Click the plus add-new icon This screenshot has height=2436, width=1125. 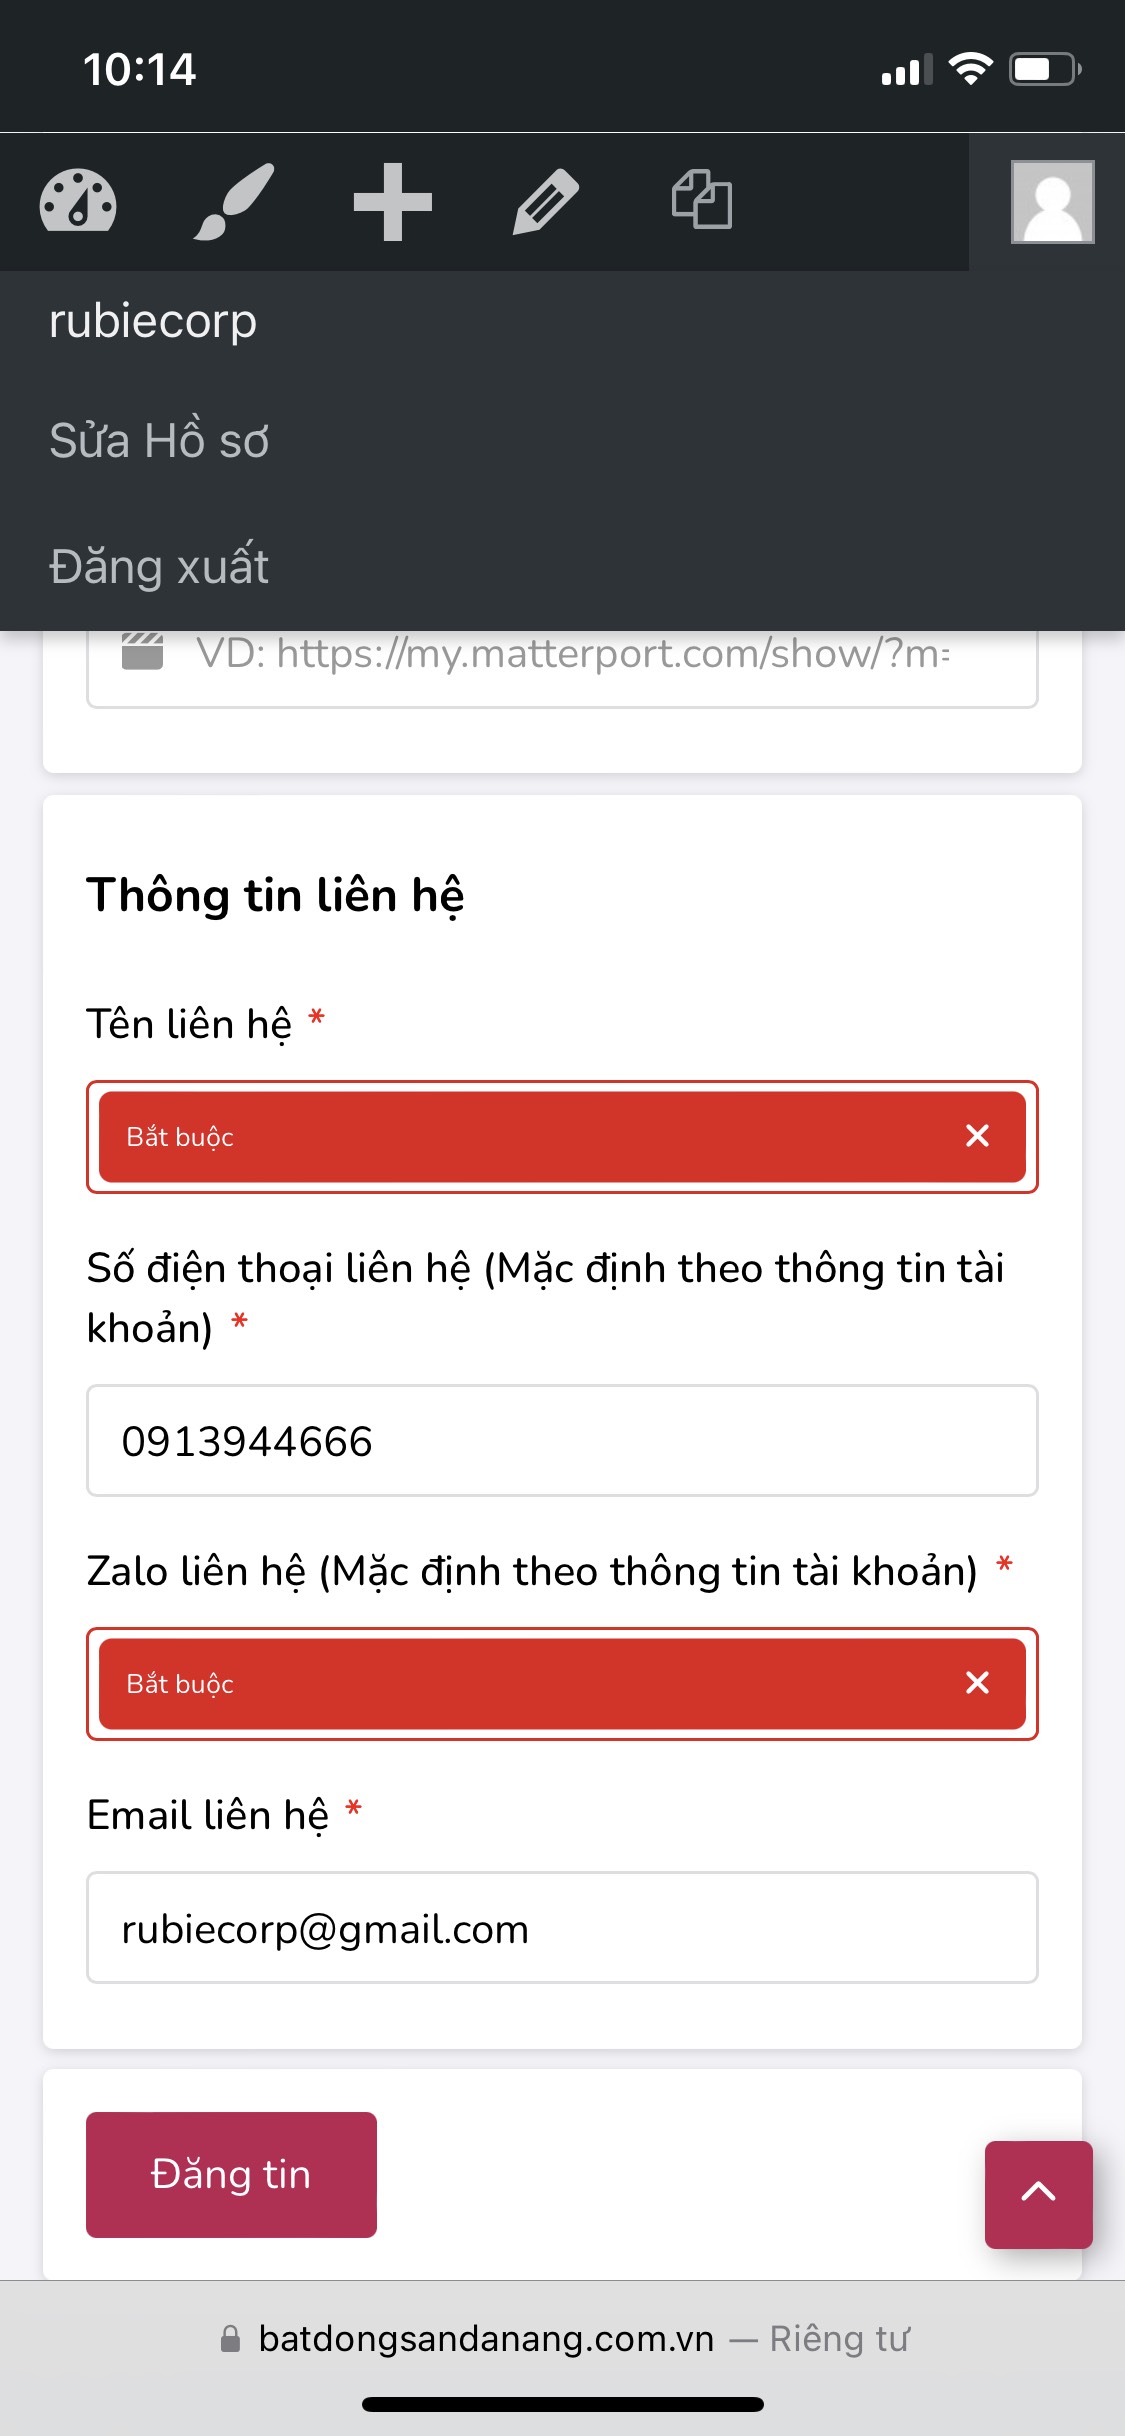coord(392,202)
